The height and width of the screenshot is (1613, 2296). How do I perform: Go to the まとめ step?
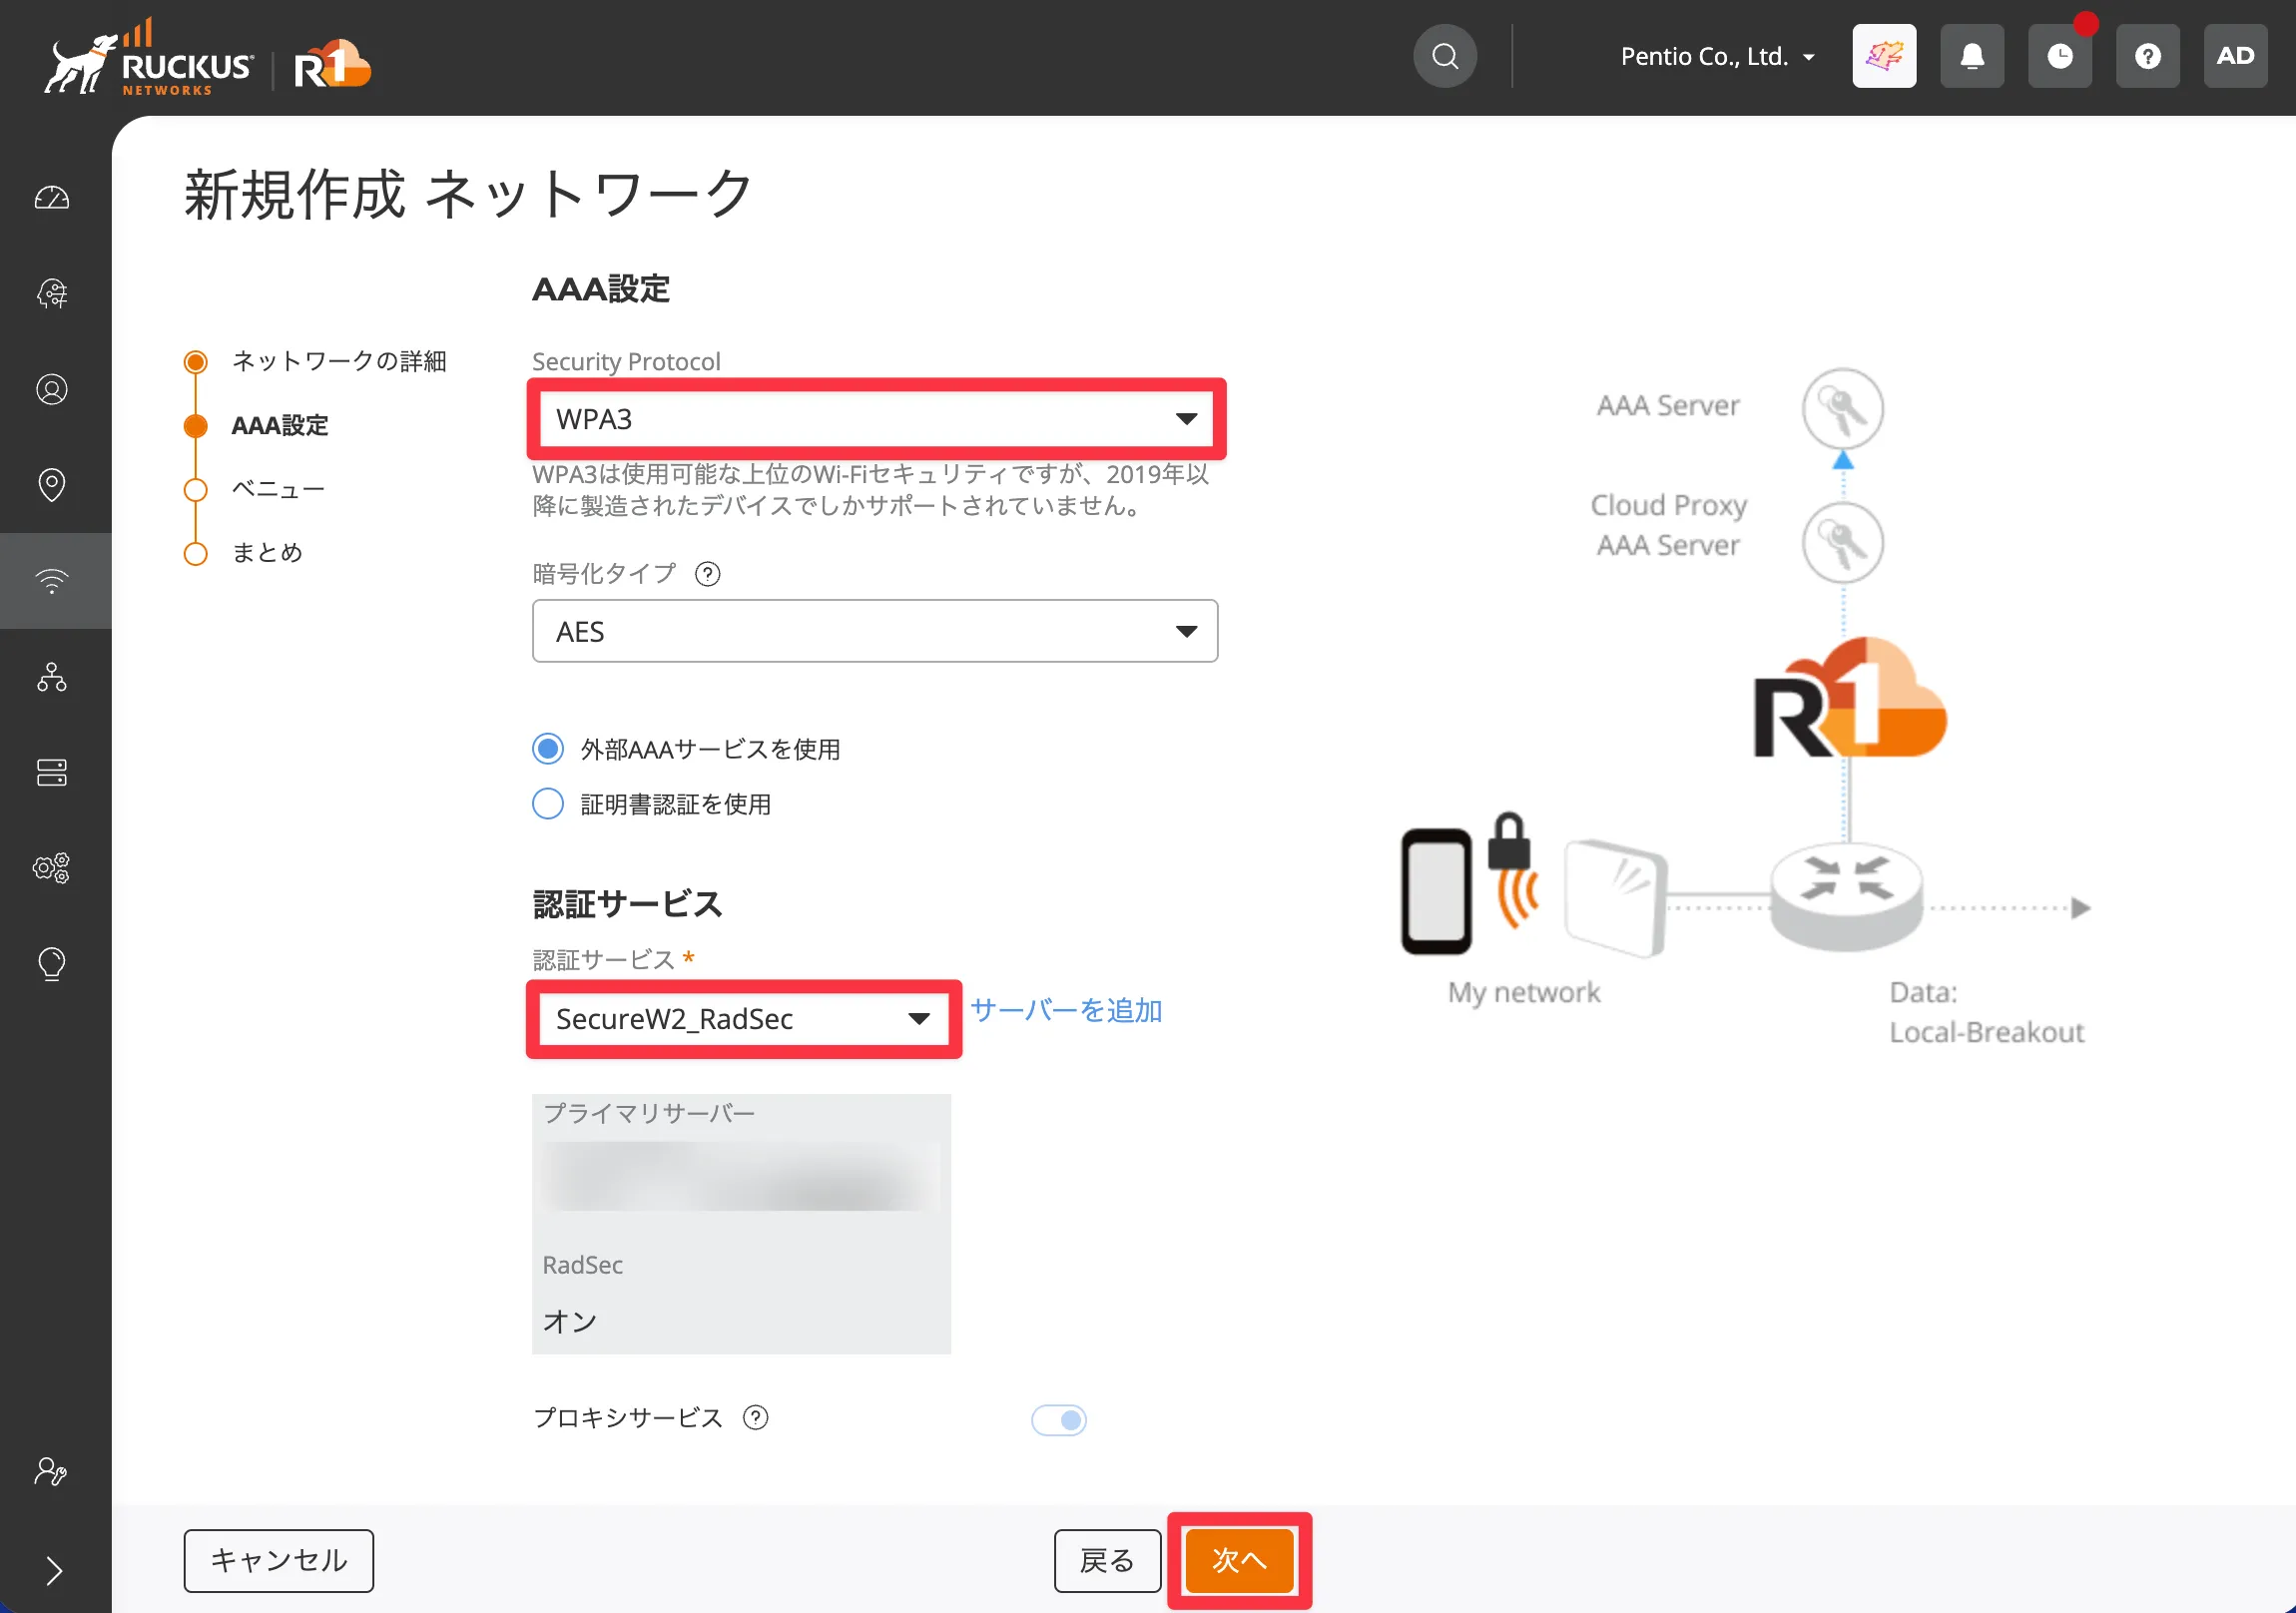[267, 553]
